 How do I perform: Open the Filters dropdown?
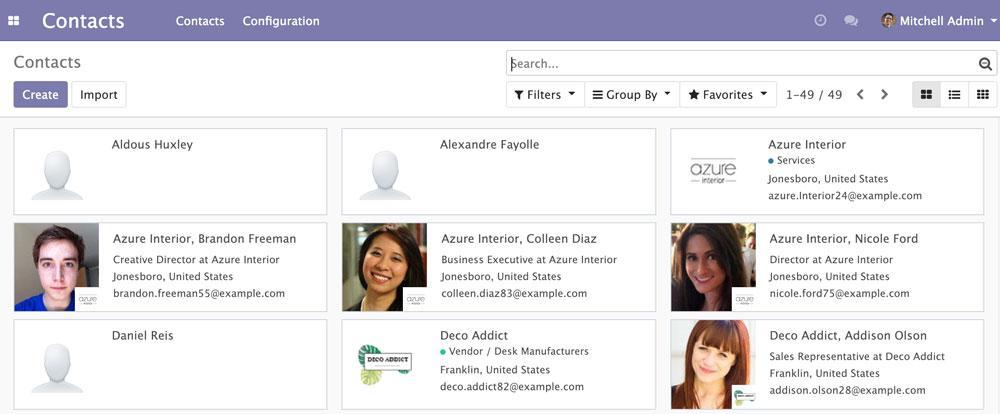tap(545, 94)
